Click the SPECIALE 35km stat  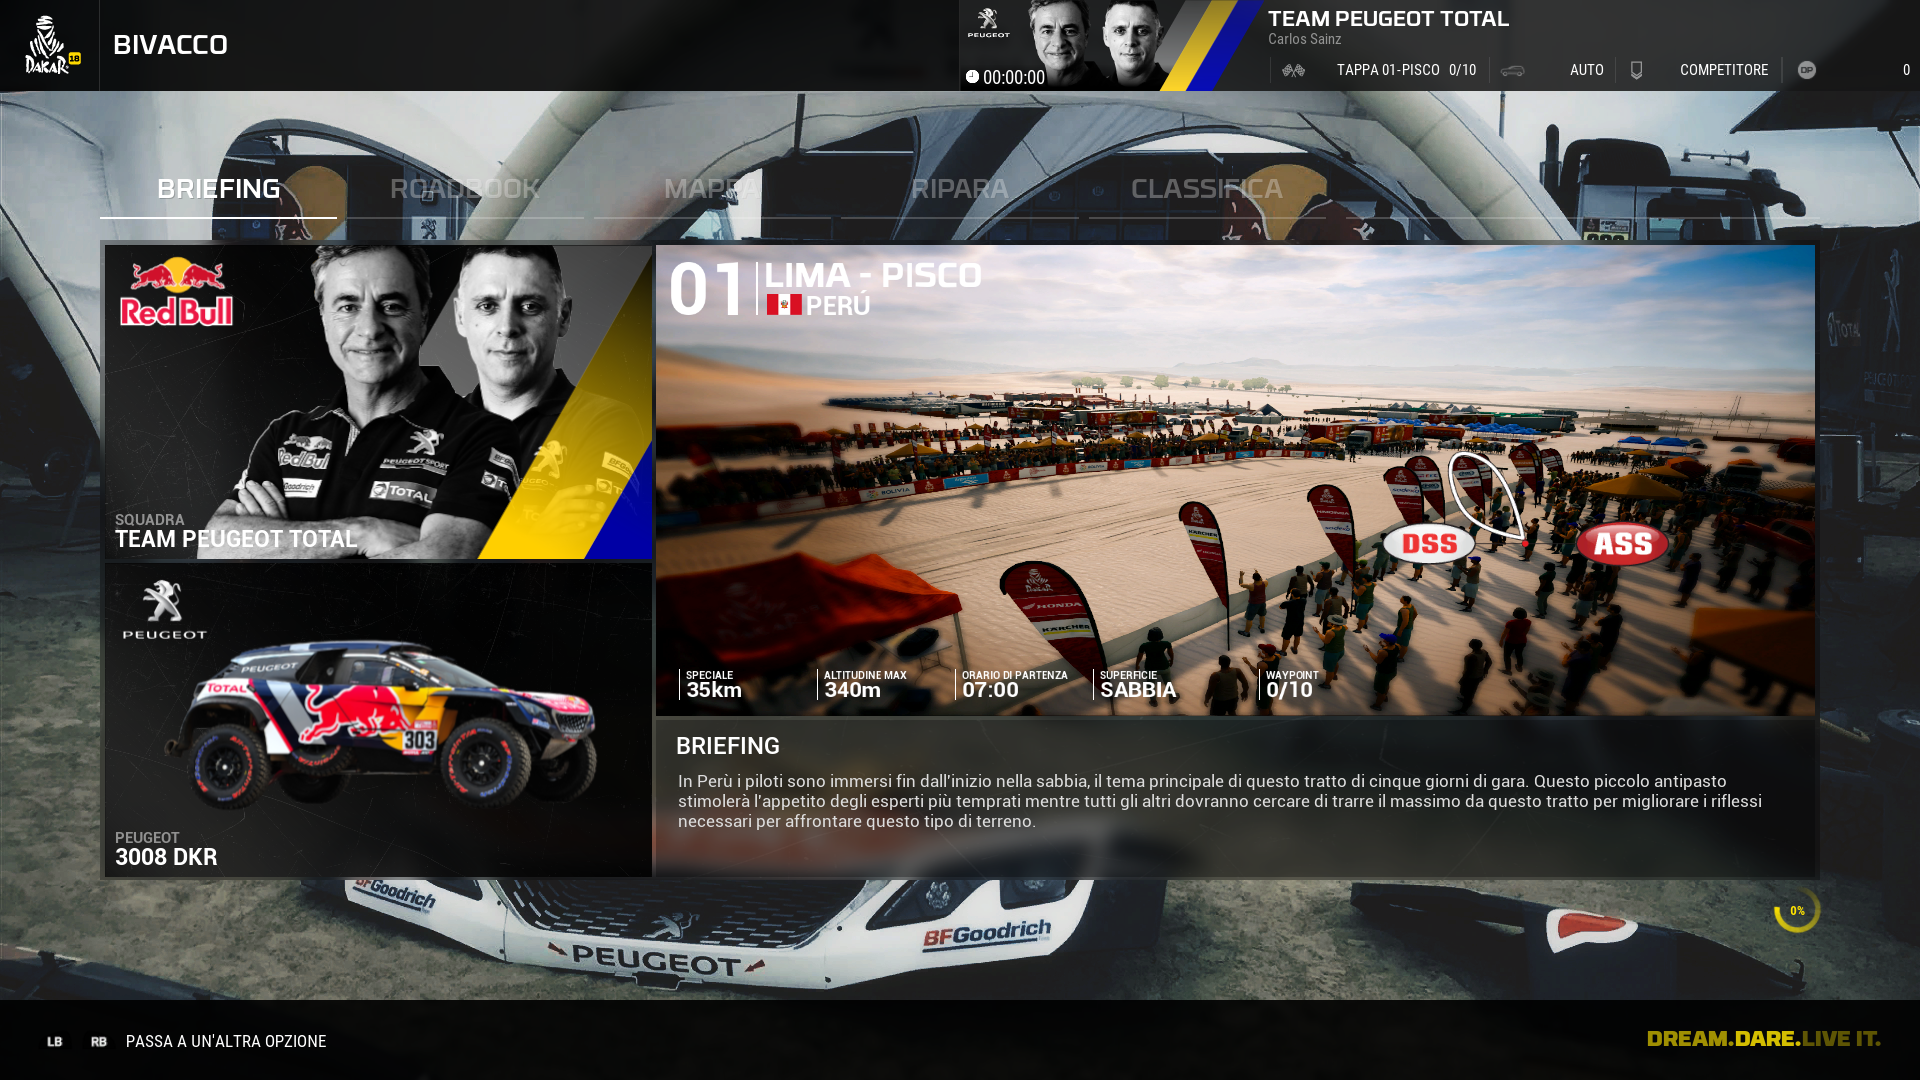pyautogui.click(x=714, y=685)
